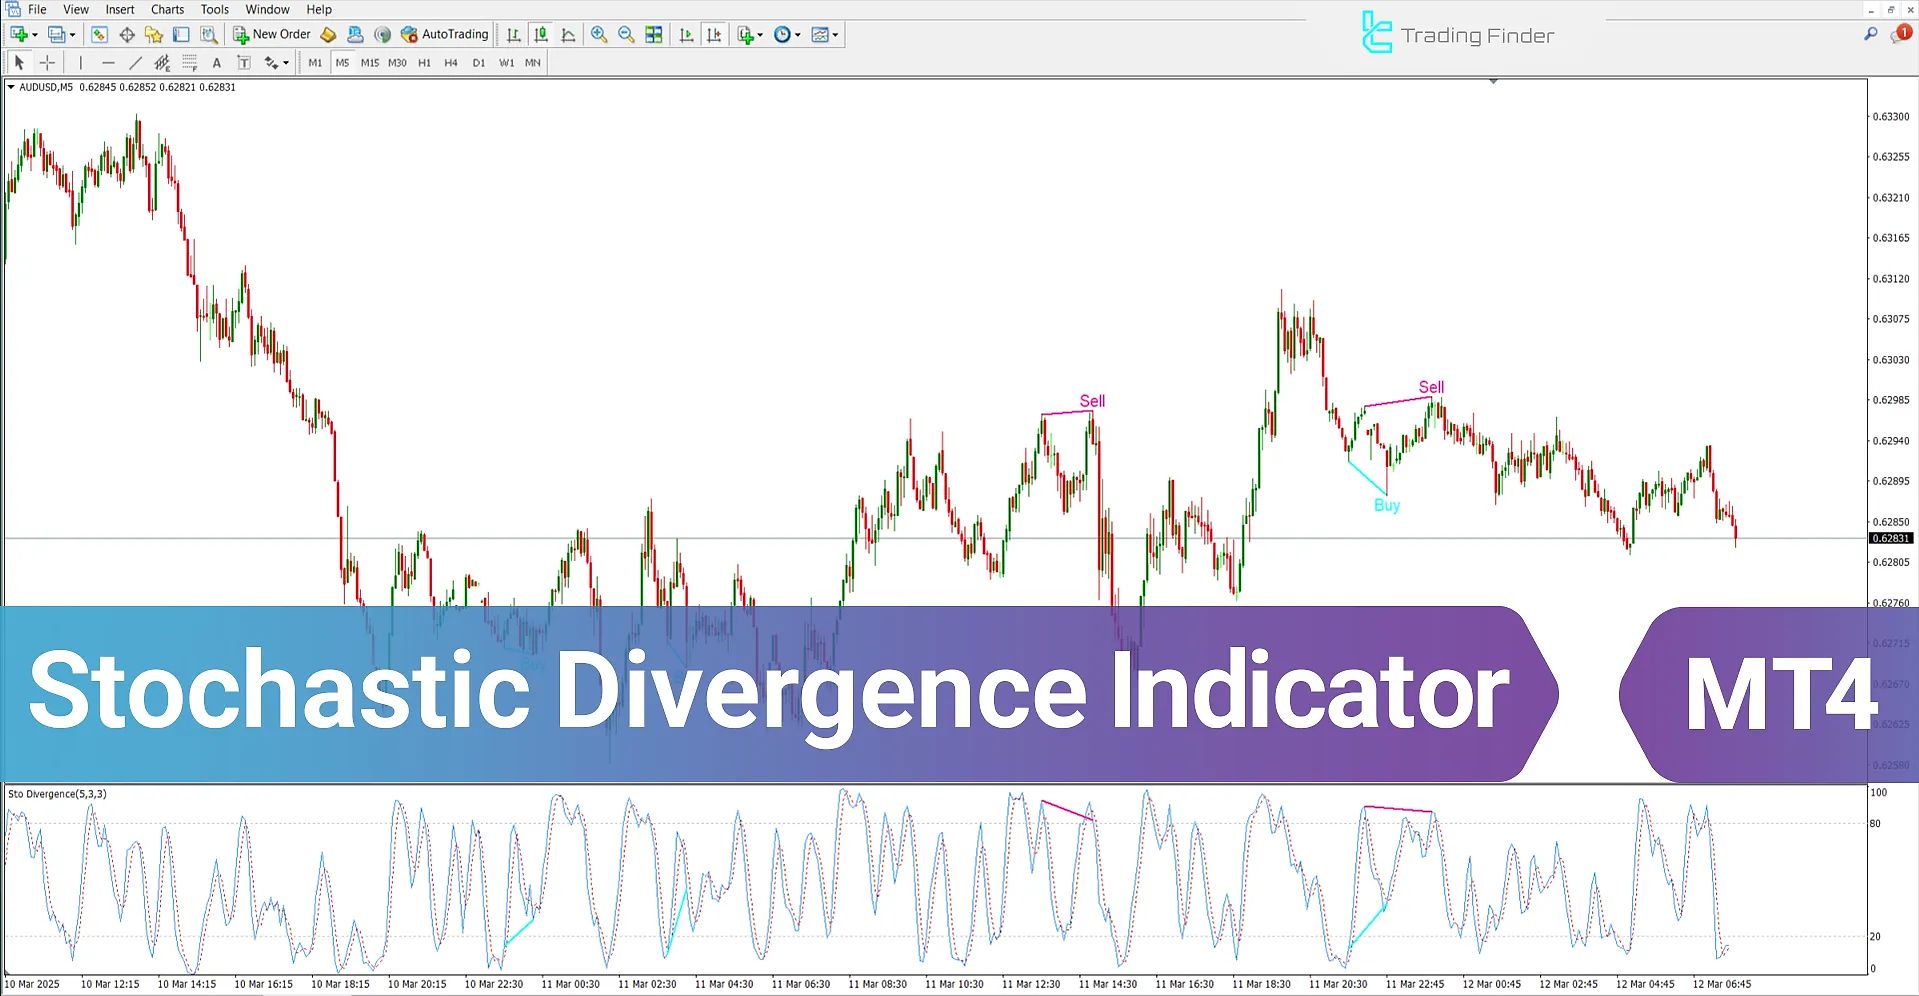
Task: Toggle AutoTrading on or off
Action: (x=444, y=35)
